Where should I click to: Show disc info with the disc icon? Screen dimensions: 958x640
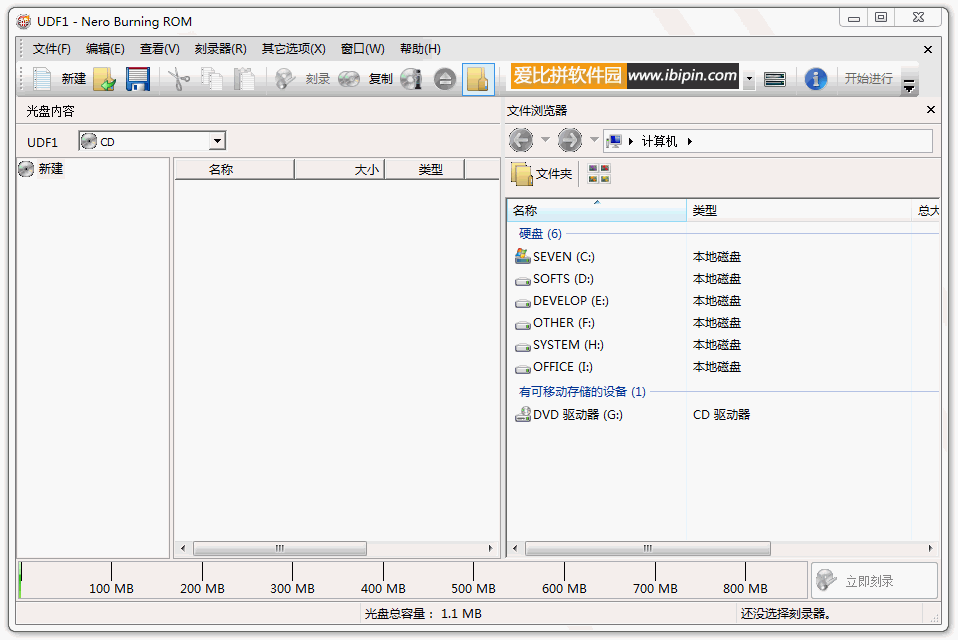pos(411,79)
